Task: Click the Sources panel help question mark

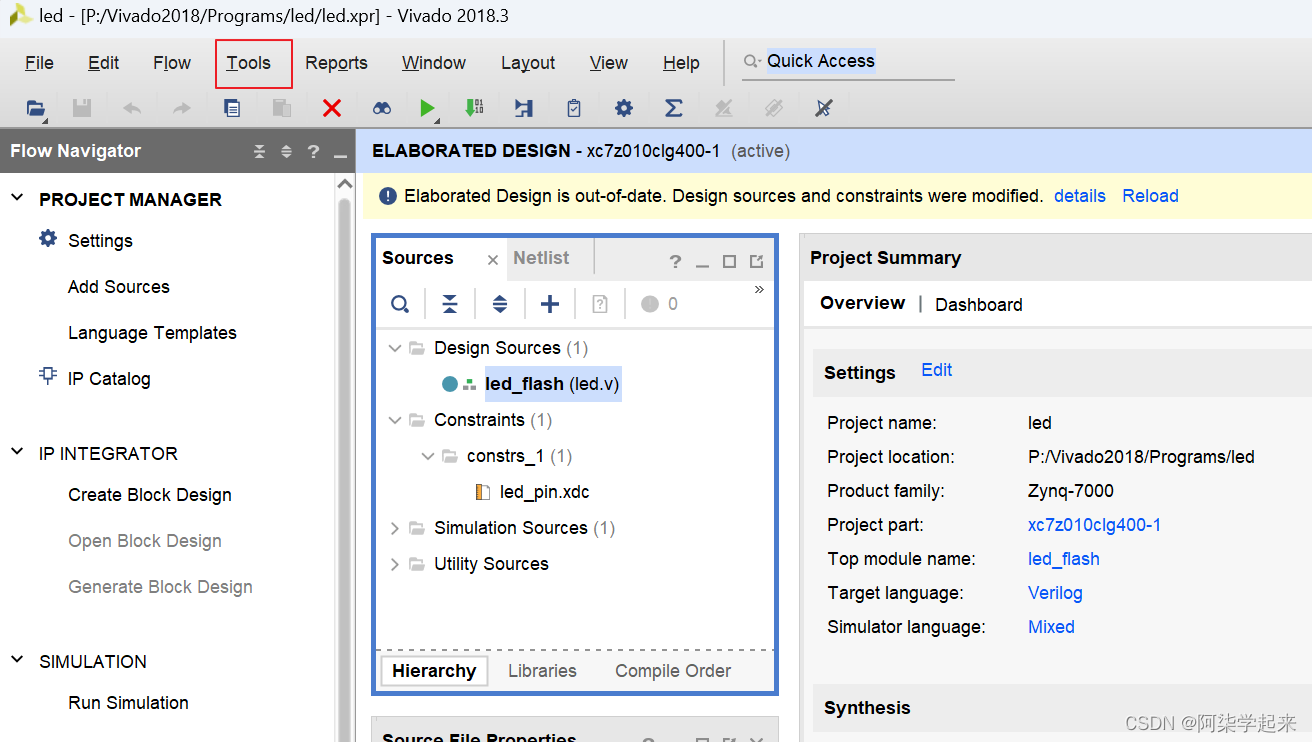Action: pos(676,262)
